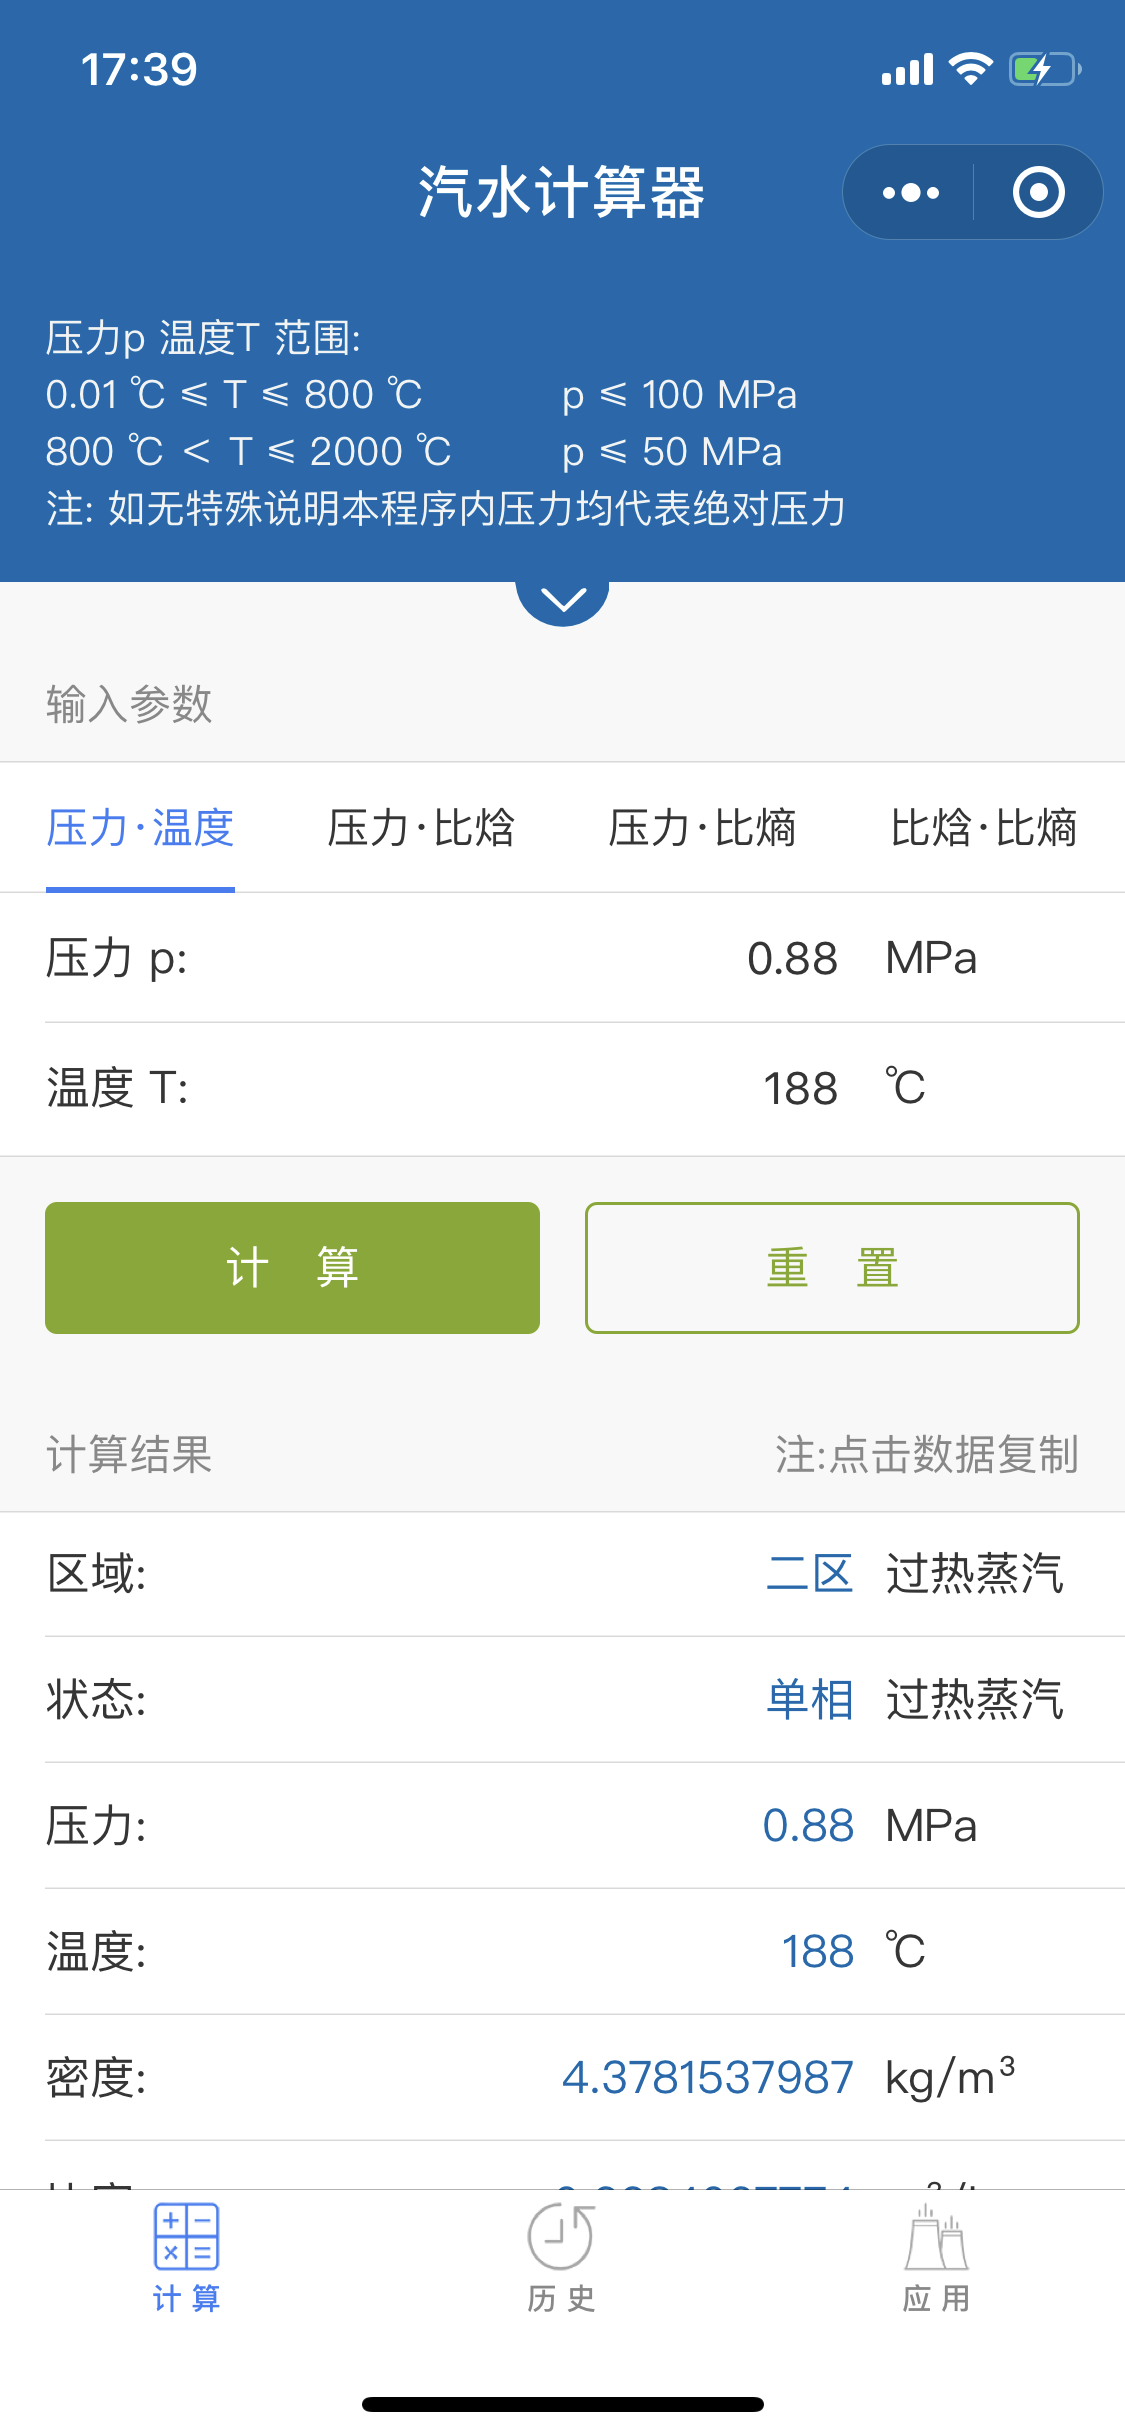Image resolution: width=1125 pixels, height=2436 pixels.
Task: Click the green 计算 button
Action: pos(292,1267)
